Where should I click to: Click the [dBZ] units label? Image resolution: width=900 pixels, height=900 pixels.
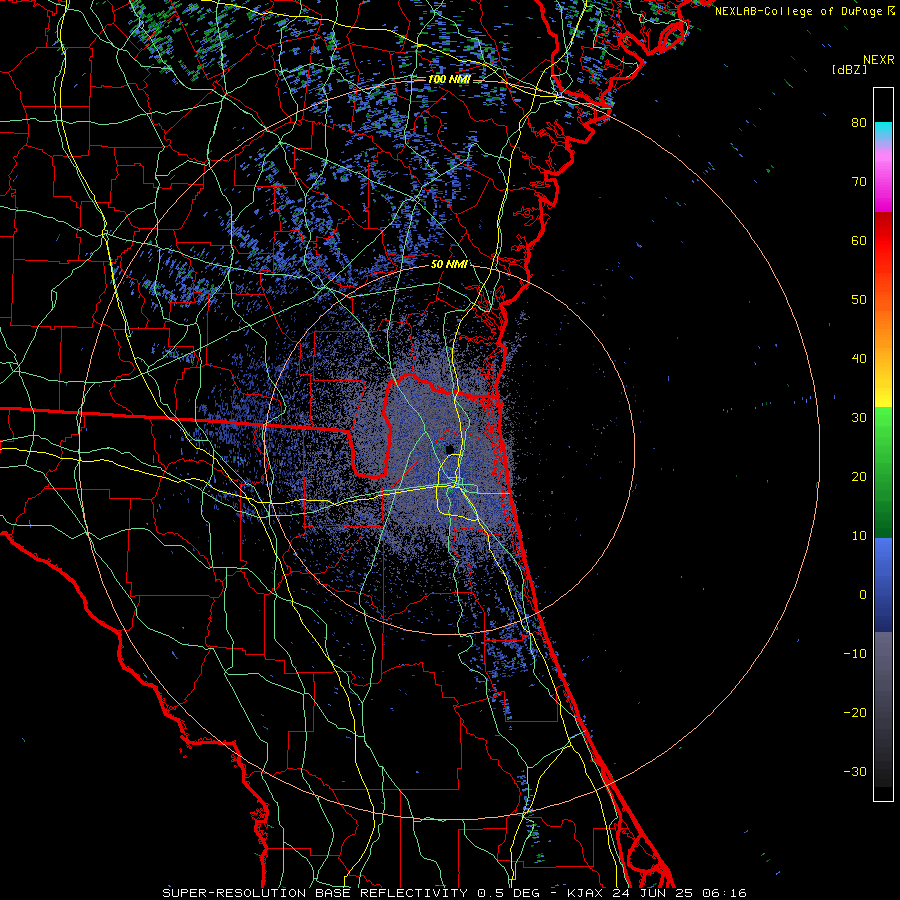[x=849, y=69]
